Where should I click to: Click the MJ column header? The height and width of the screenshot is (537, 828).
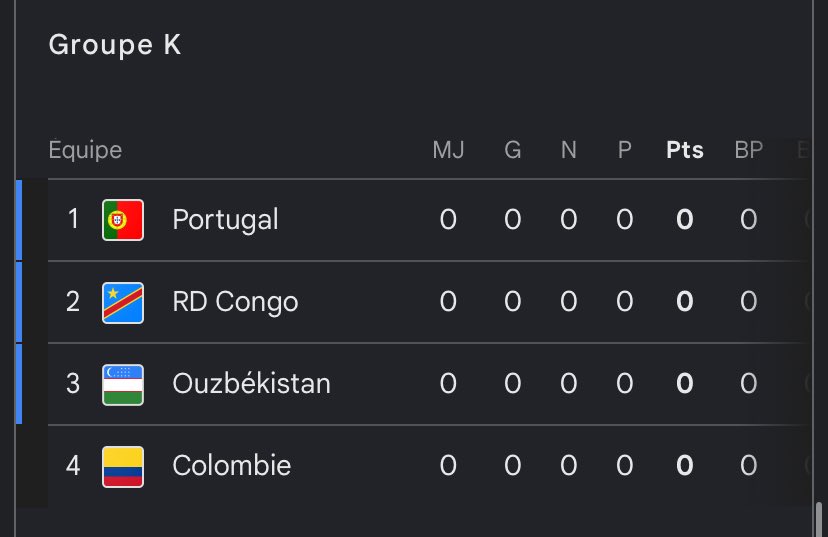point(448,150)
